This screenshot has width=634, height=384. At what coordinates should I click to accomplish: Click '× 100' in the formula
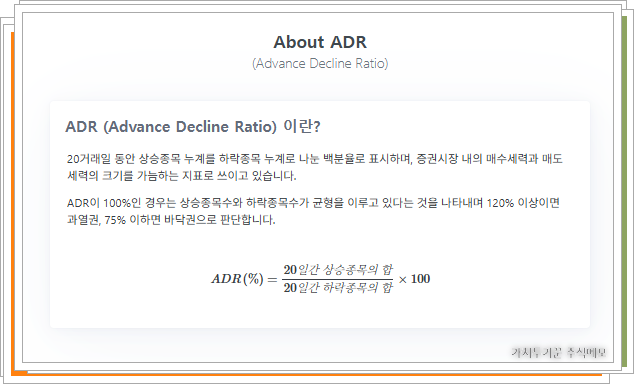pyautogui.click(x=414, y=279)
